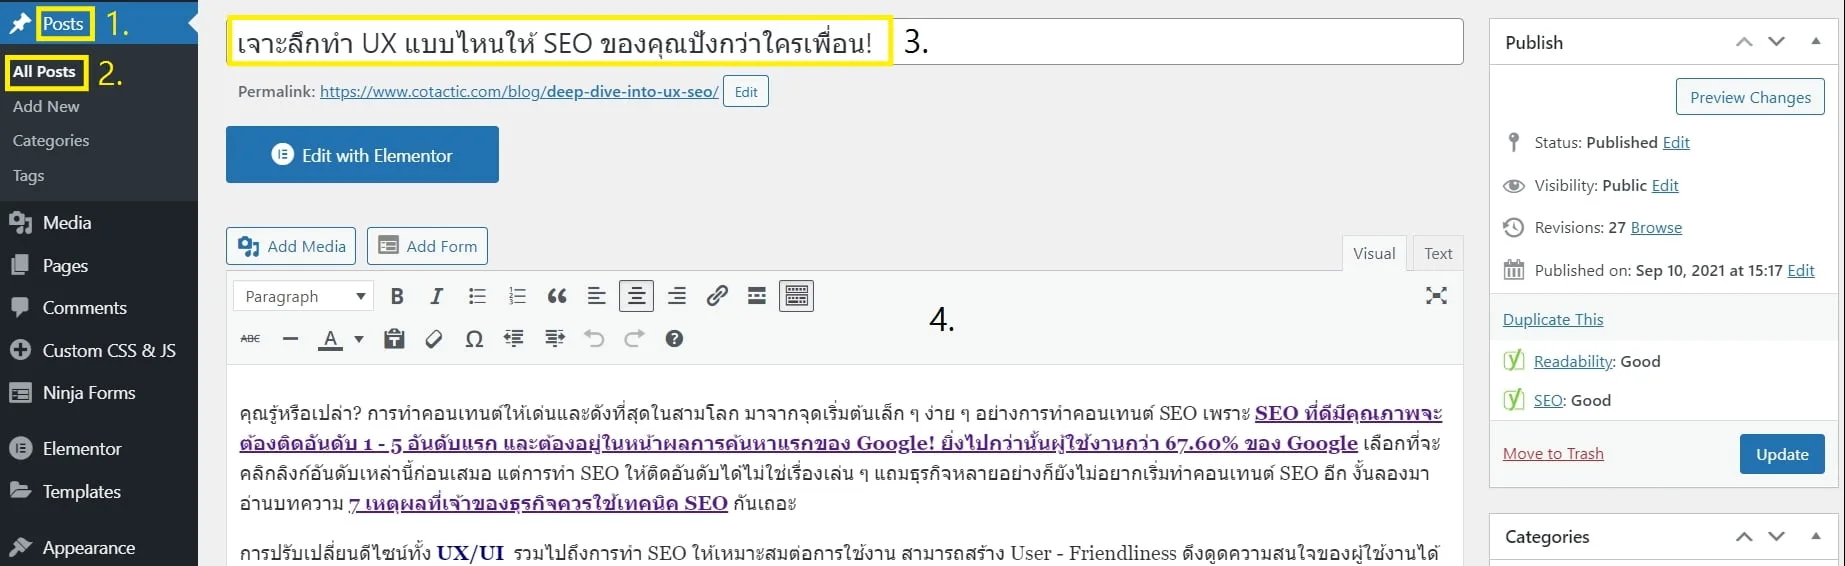Edit the post Status
Image resolution: width=1845 pixels, height=566 pixels.
[x=1676, y=142]
